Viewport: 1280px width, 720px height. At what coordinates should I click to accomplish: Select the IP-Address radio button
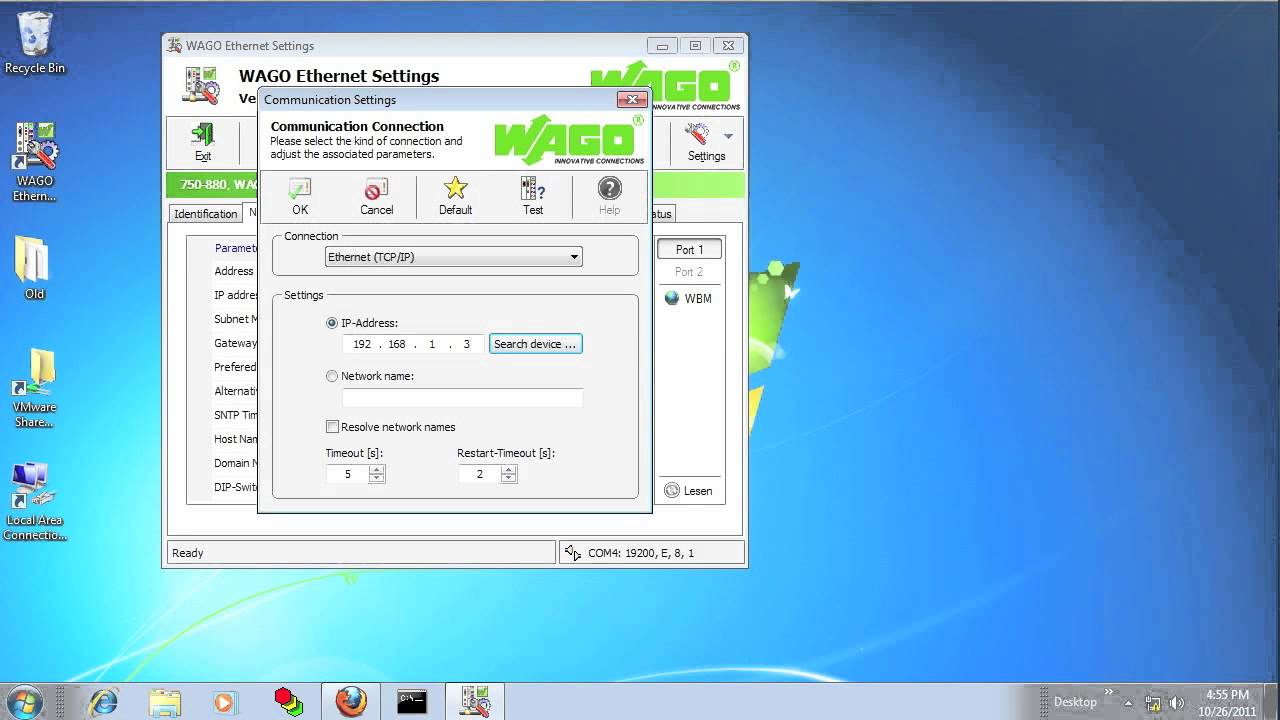[x=332, y=323]
